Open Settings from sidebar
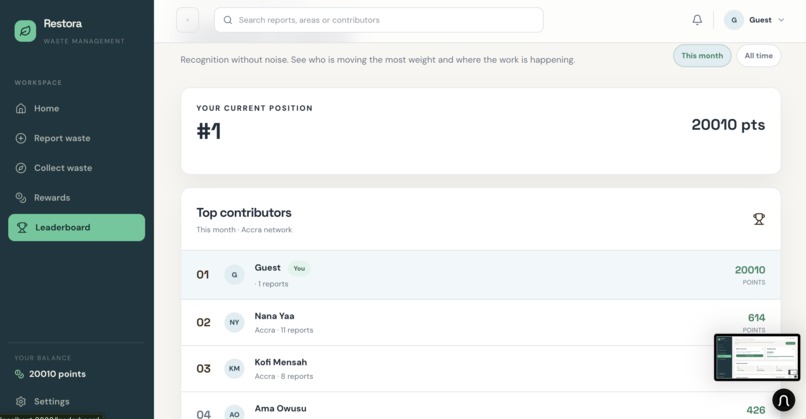 [x=77, y=402]
